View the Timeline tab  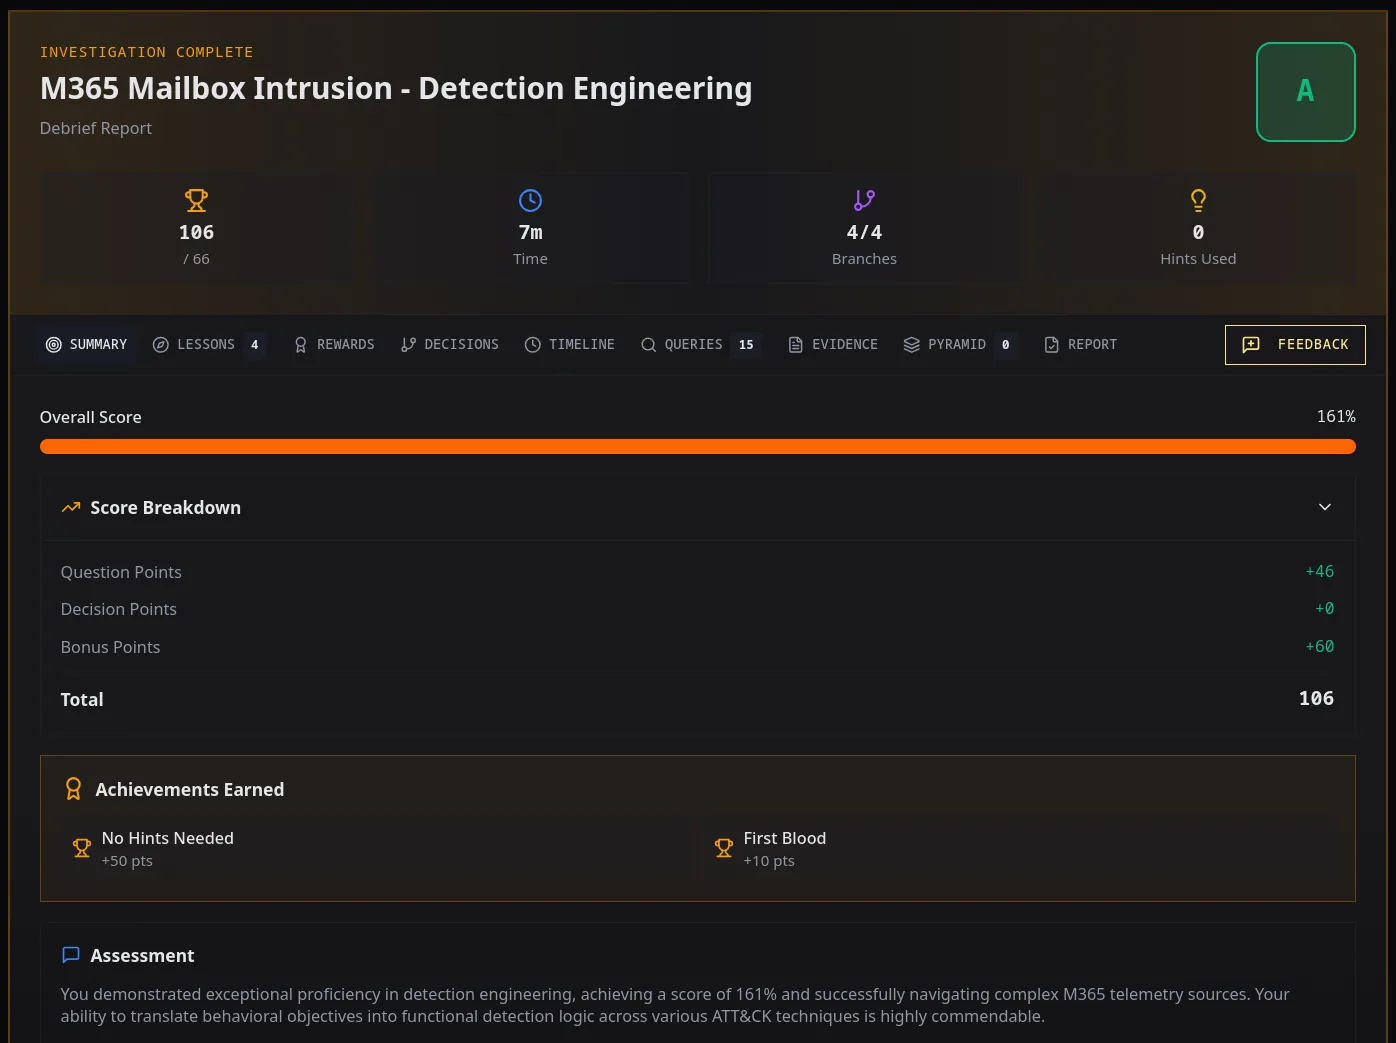click(570, 345)
